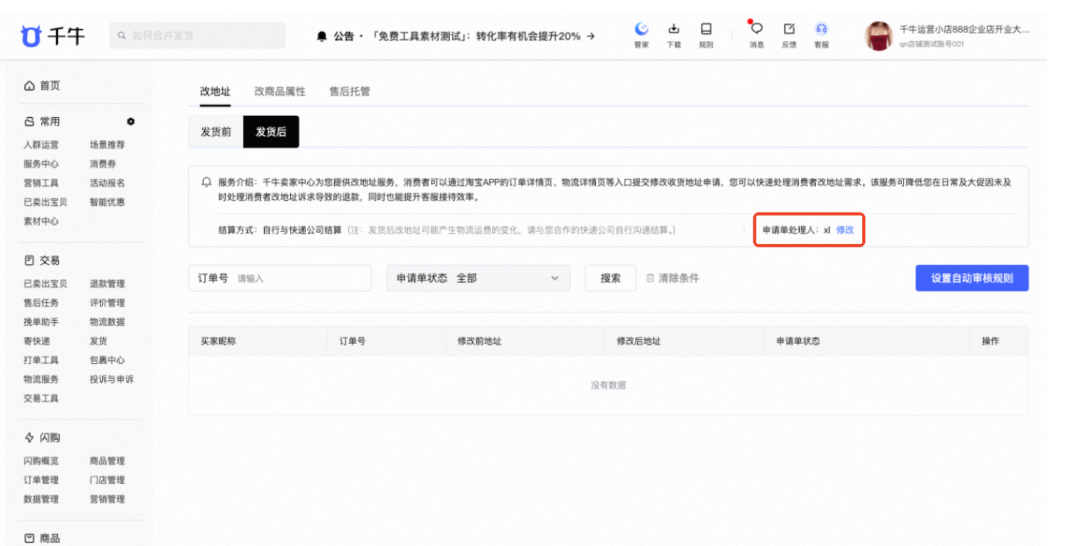This screenshot has width=1080, height=546.
Task: Open 营销工具 in sidebar
Action: click(41, 183)
